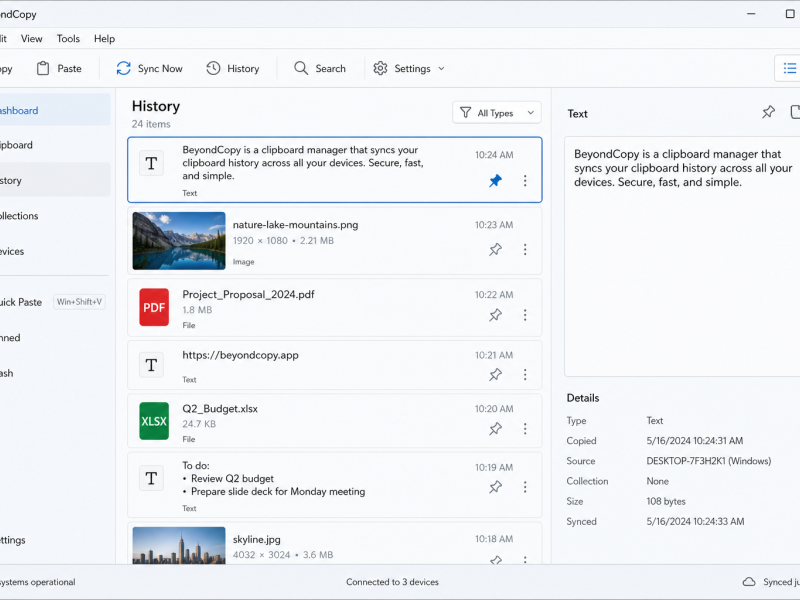The height and width of the screenshot is (600, 800).
Task: Unpin the BeyondCopy description text item
Action: [495, 181]
